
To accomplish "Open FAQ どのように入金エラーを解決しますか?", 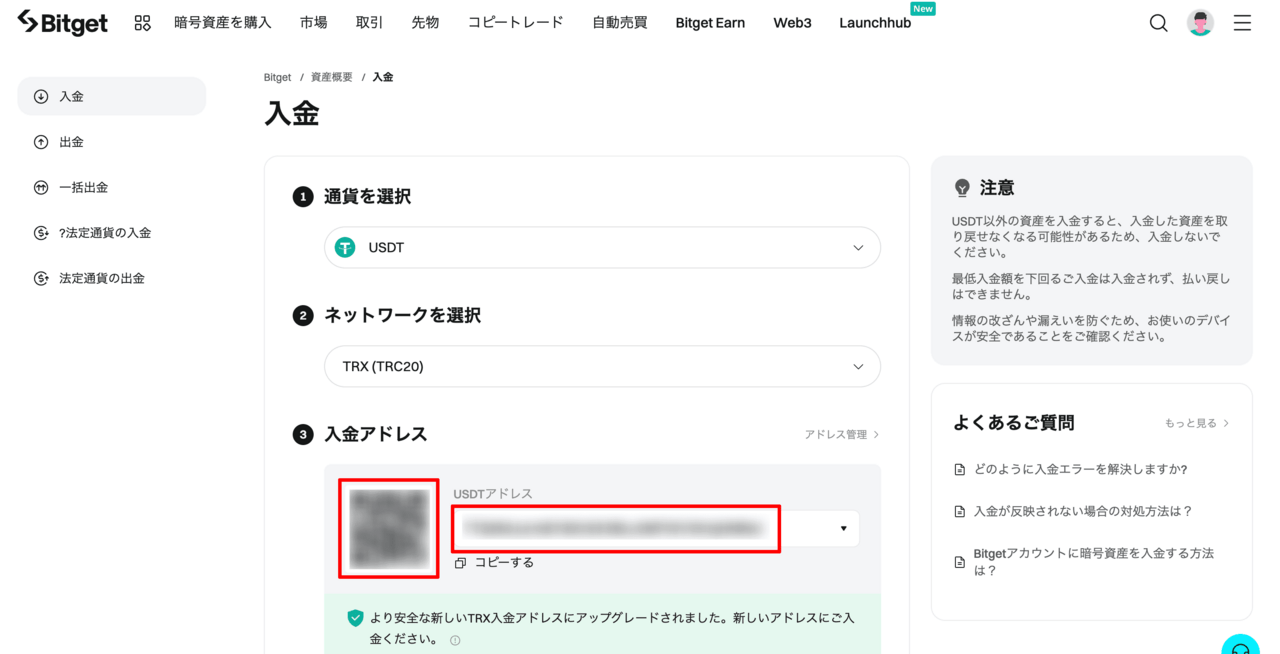I will point(1080,469).
